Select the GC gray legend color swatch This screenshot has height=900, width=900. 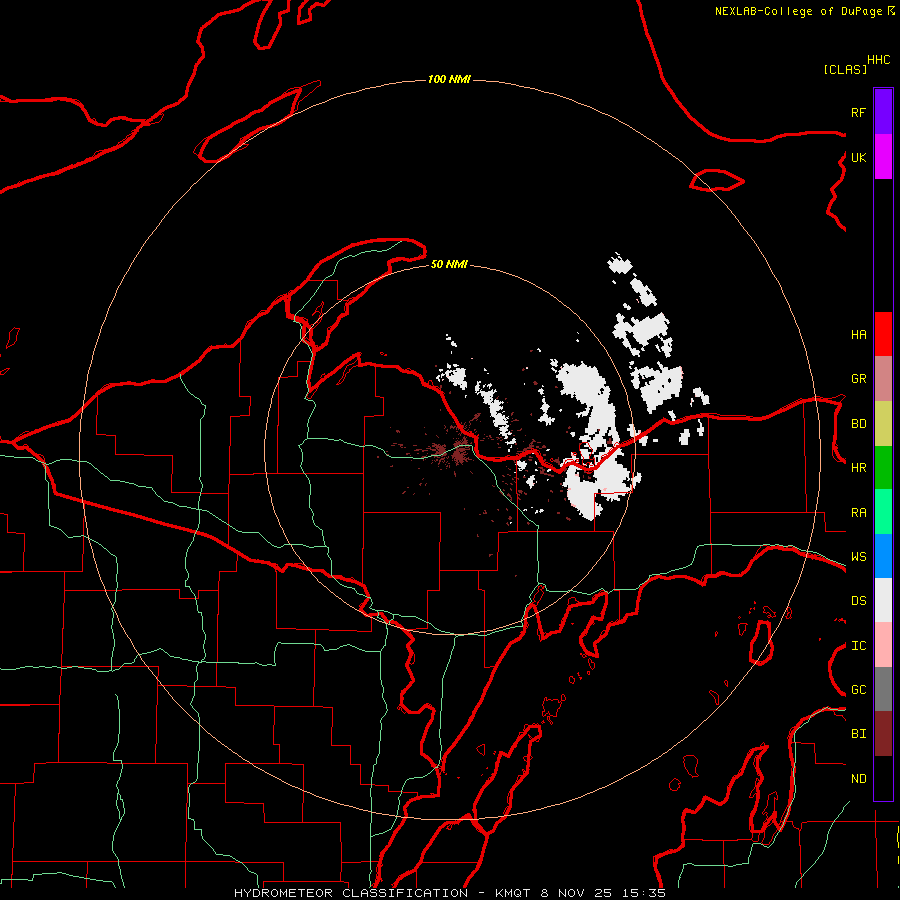883,689
